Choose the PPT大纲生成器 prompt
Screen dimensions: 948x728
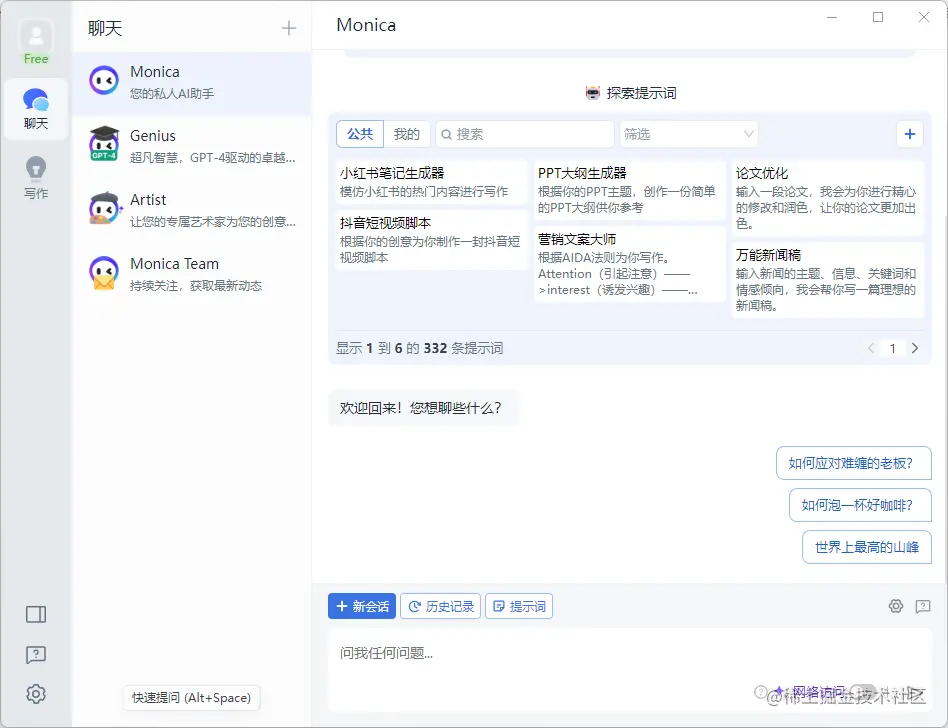pos(629,190)
